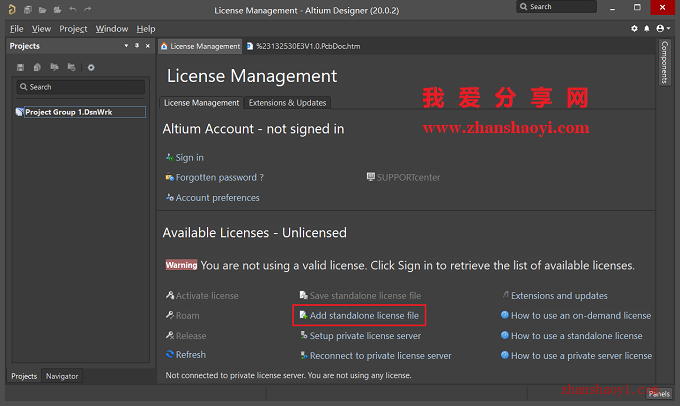The height and width of the screenshot is (406, 680).
Task: Click Save standalone license file
Action: point(365,296)
